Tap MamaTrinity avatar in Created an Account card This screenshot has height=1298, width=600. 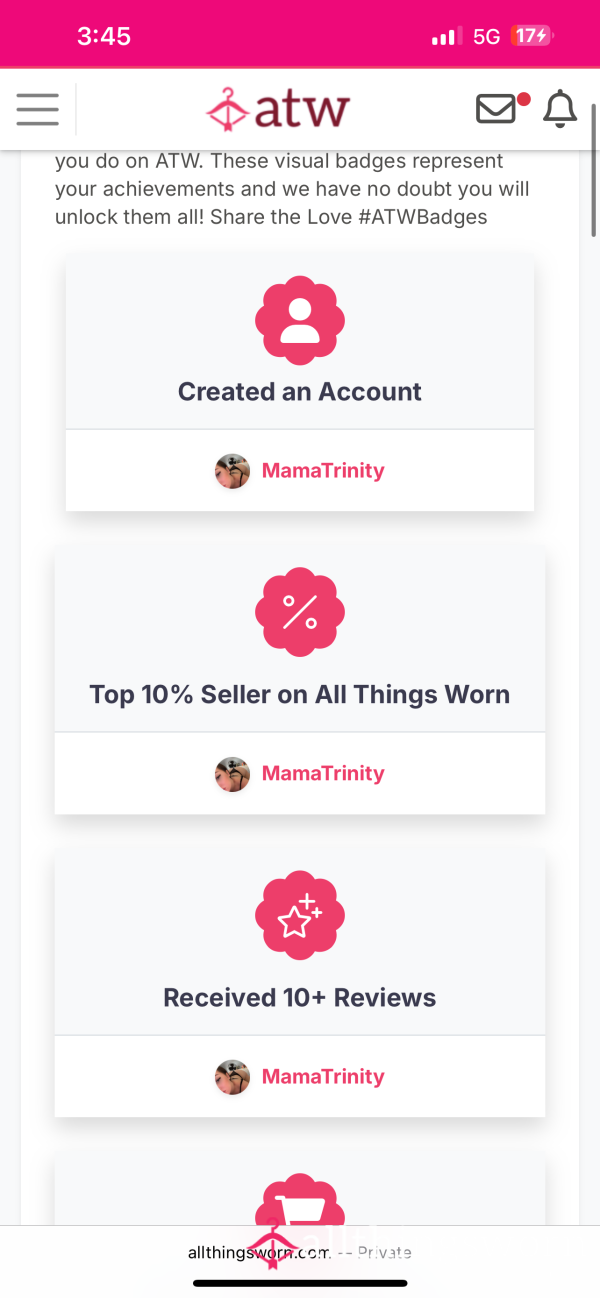coord(232,471)
